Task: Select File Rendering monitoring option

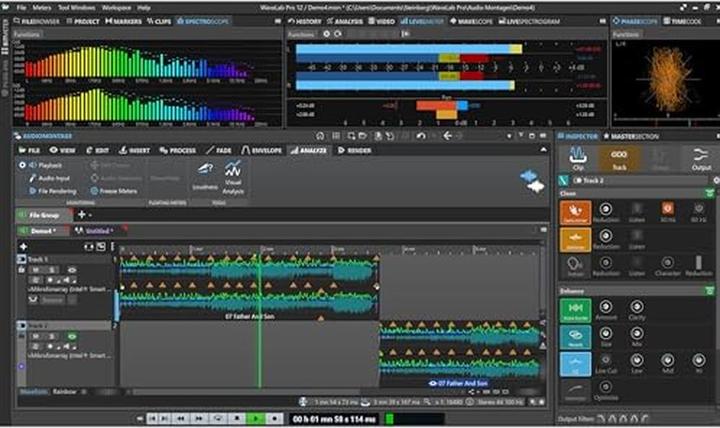Action: click(52, 191)
